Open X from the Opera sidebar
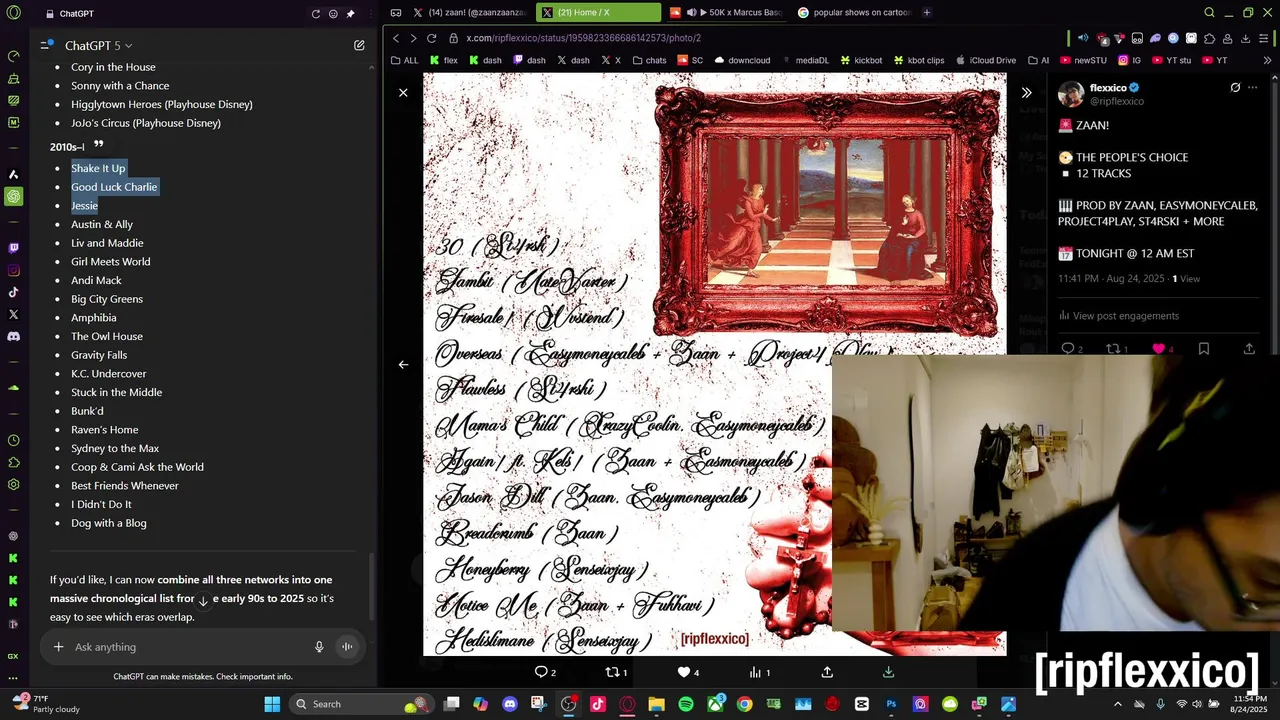 (x=13, y=314)
